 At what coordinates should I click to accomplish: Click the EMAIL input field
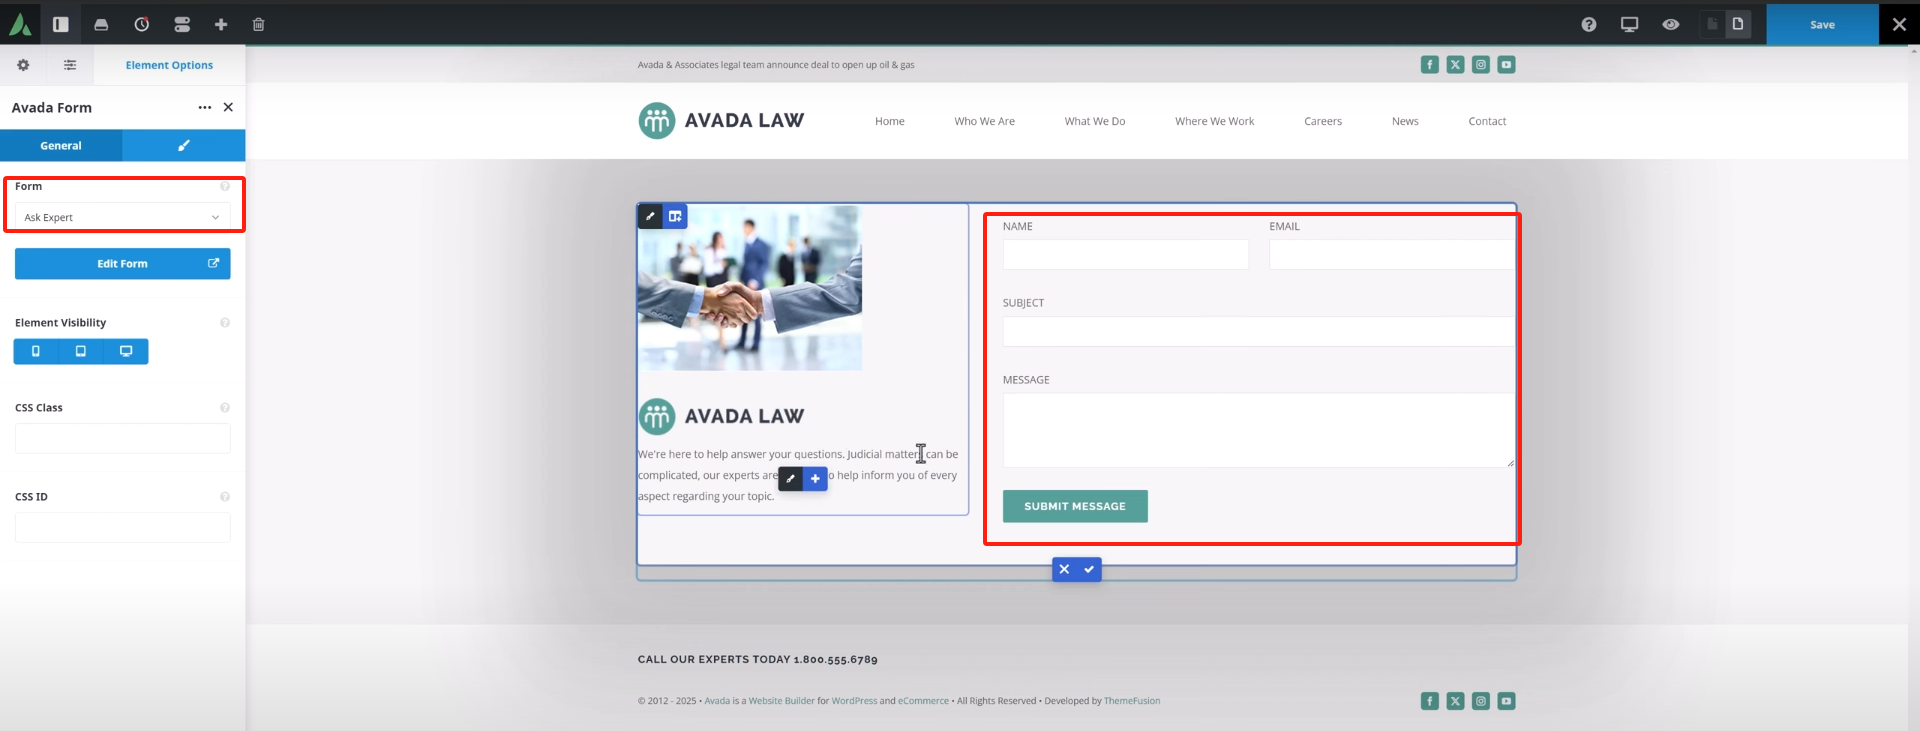point(1391,254)
